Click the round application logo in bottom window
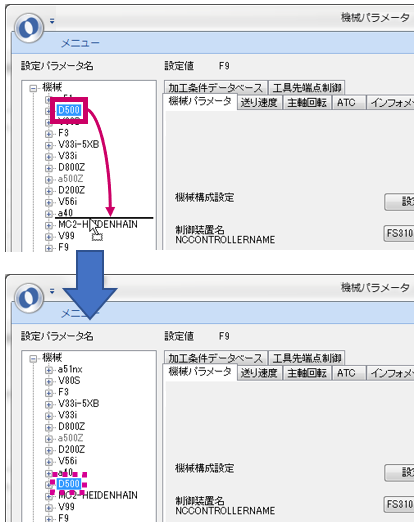The width and height of the screenshot is (415, 526). click(x=29, y=298)
